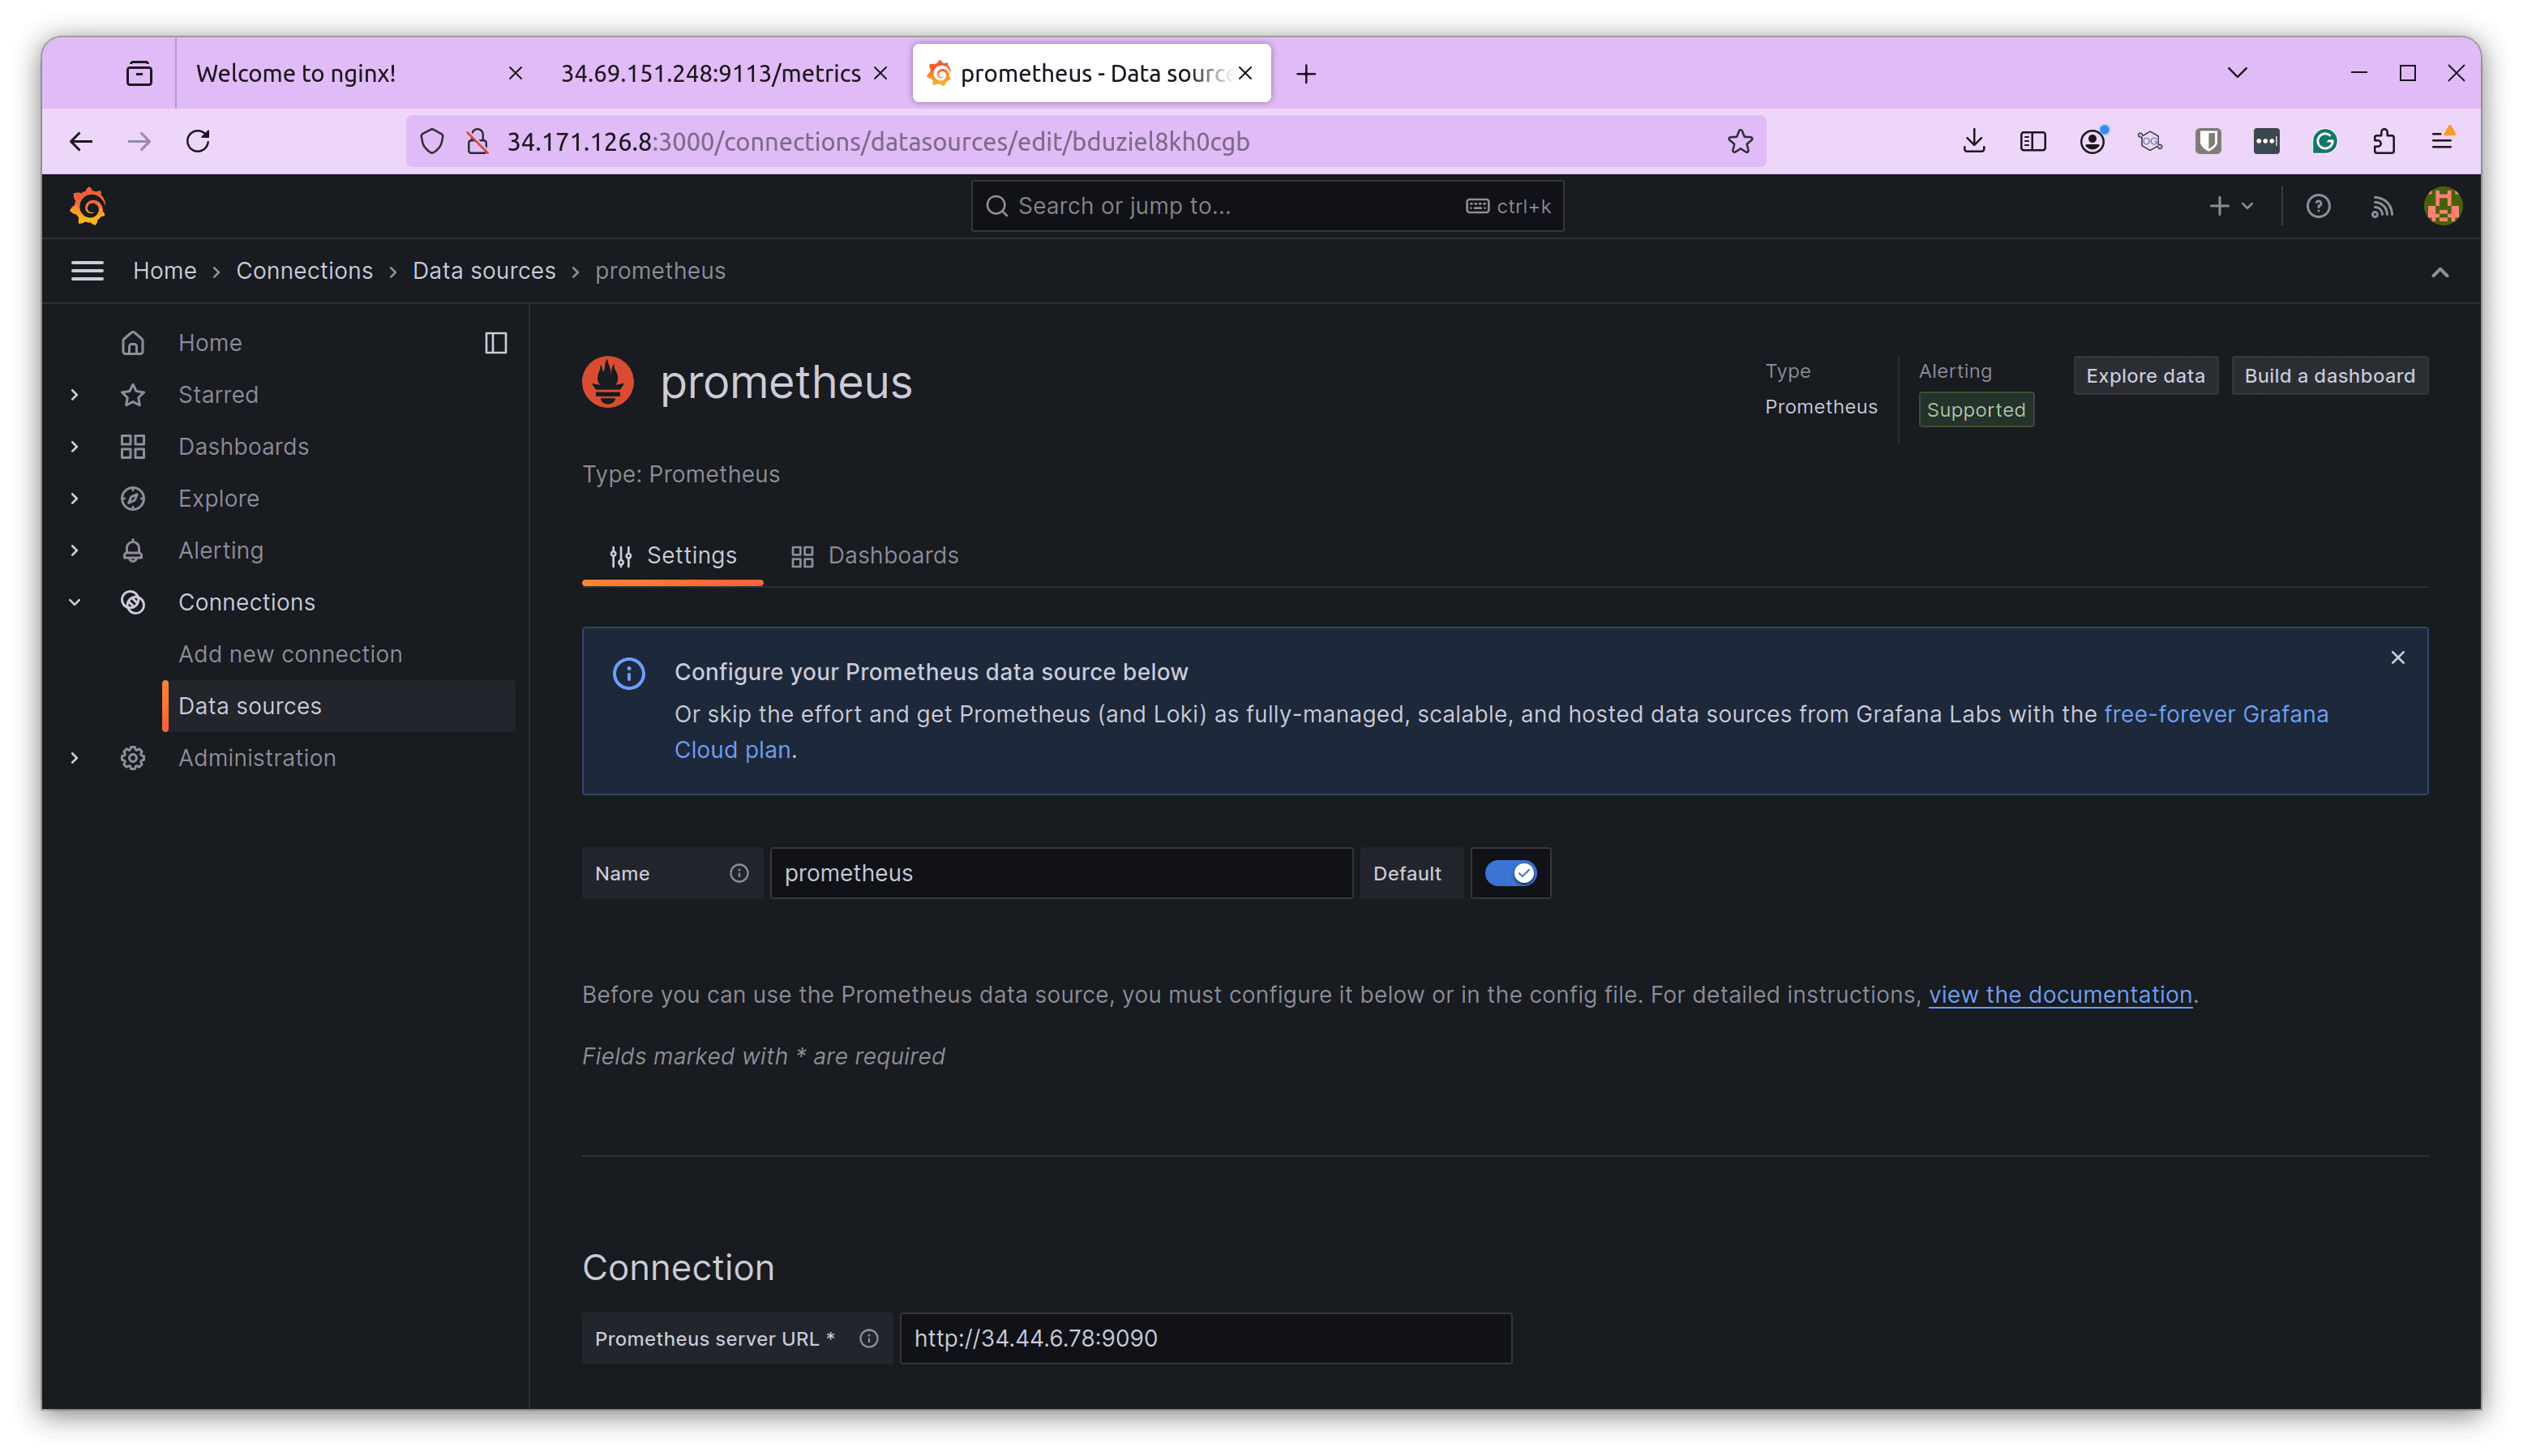Open Home in the sidebar

pos(210,343)
